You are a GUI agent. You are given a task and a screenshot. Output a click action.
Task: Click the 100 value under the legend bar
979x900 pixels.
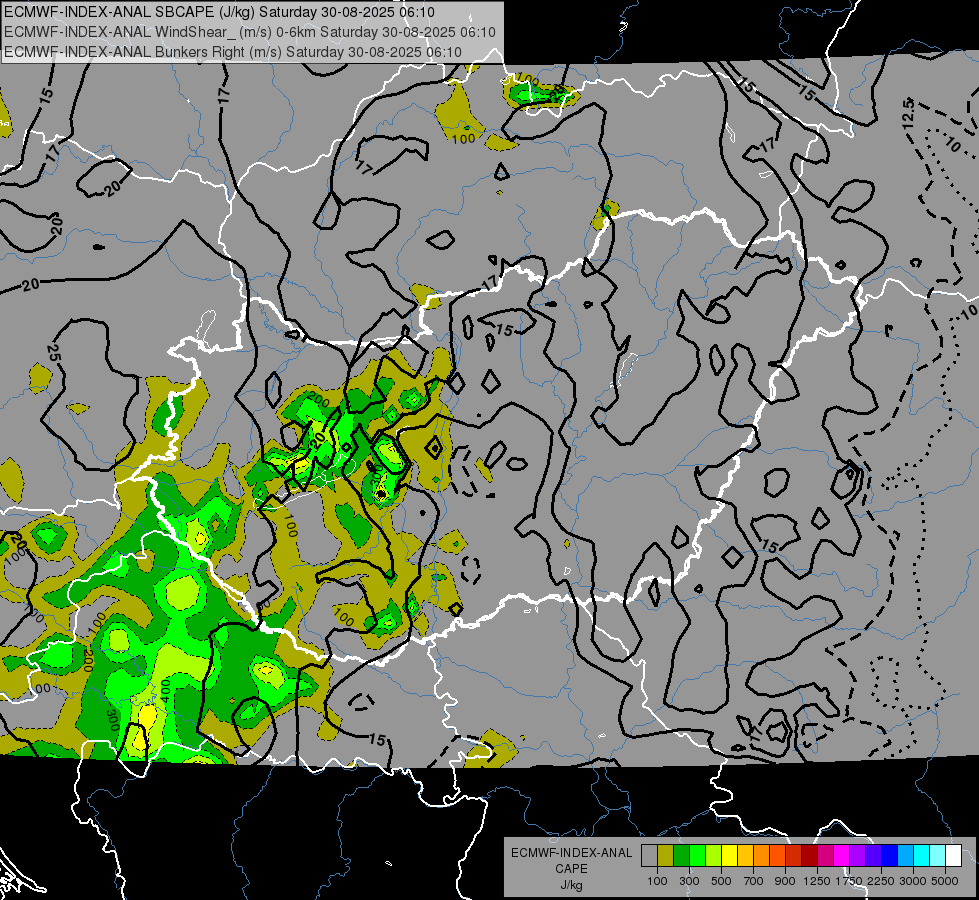point(657,881)
